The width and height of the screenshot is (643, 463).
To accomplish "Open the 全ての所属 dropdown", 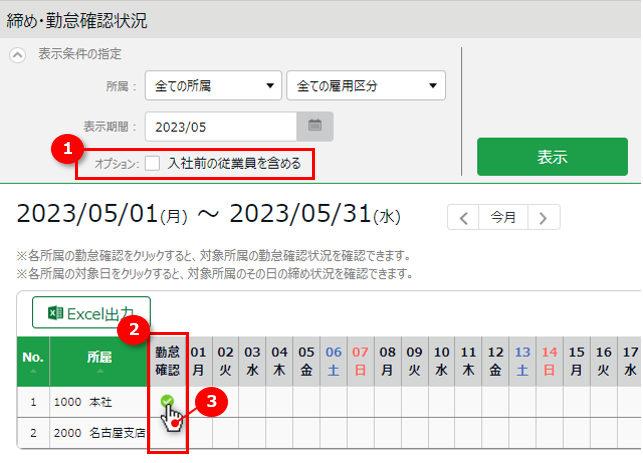I will pyautogui.click(x=212, y=86).
